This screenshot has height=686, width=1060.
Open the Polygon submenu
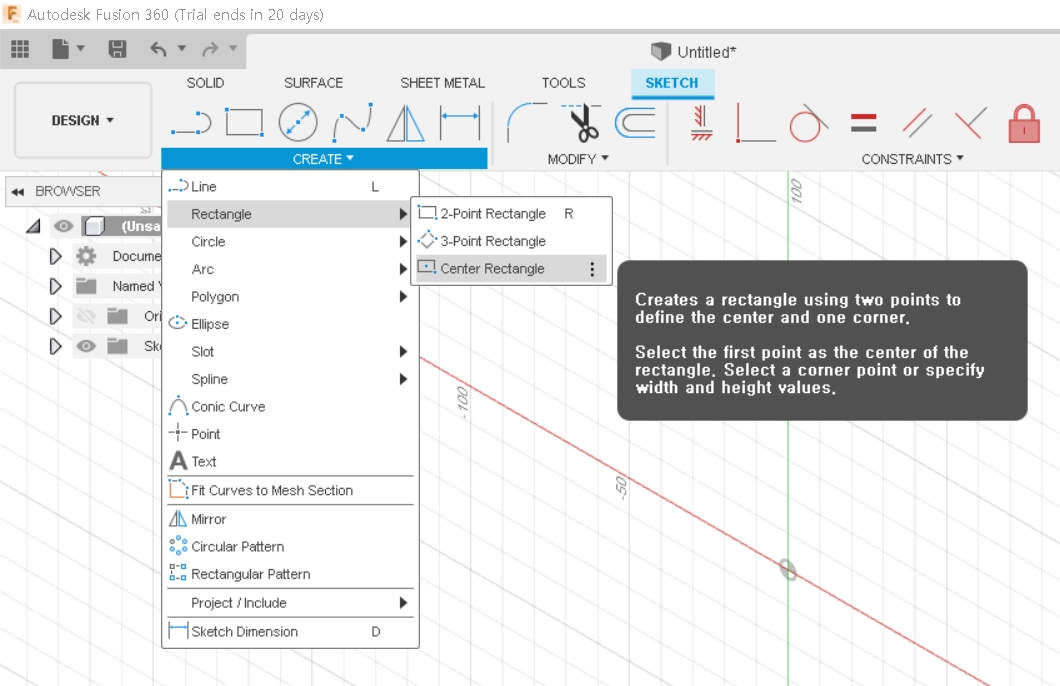(290, 297)
